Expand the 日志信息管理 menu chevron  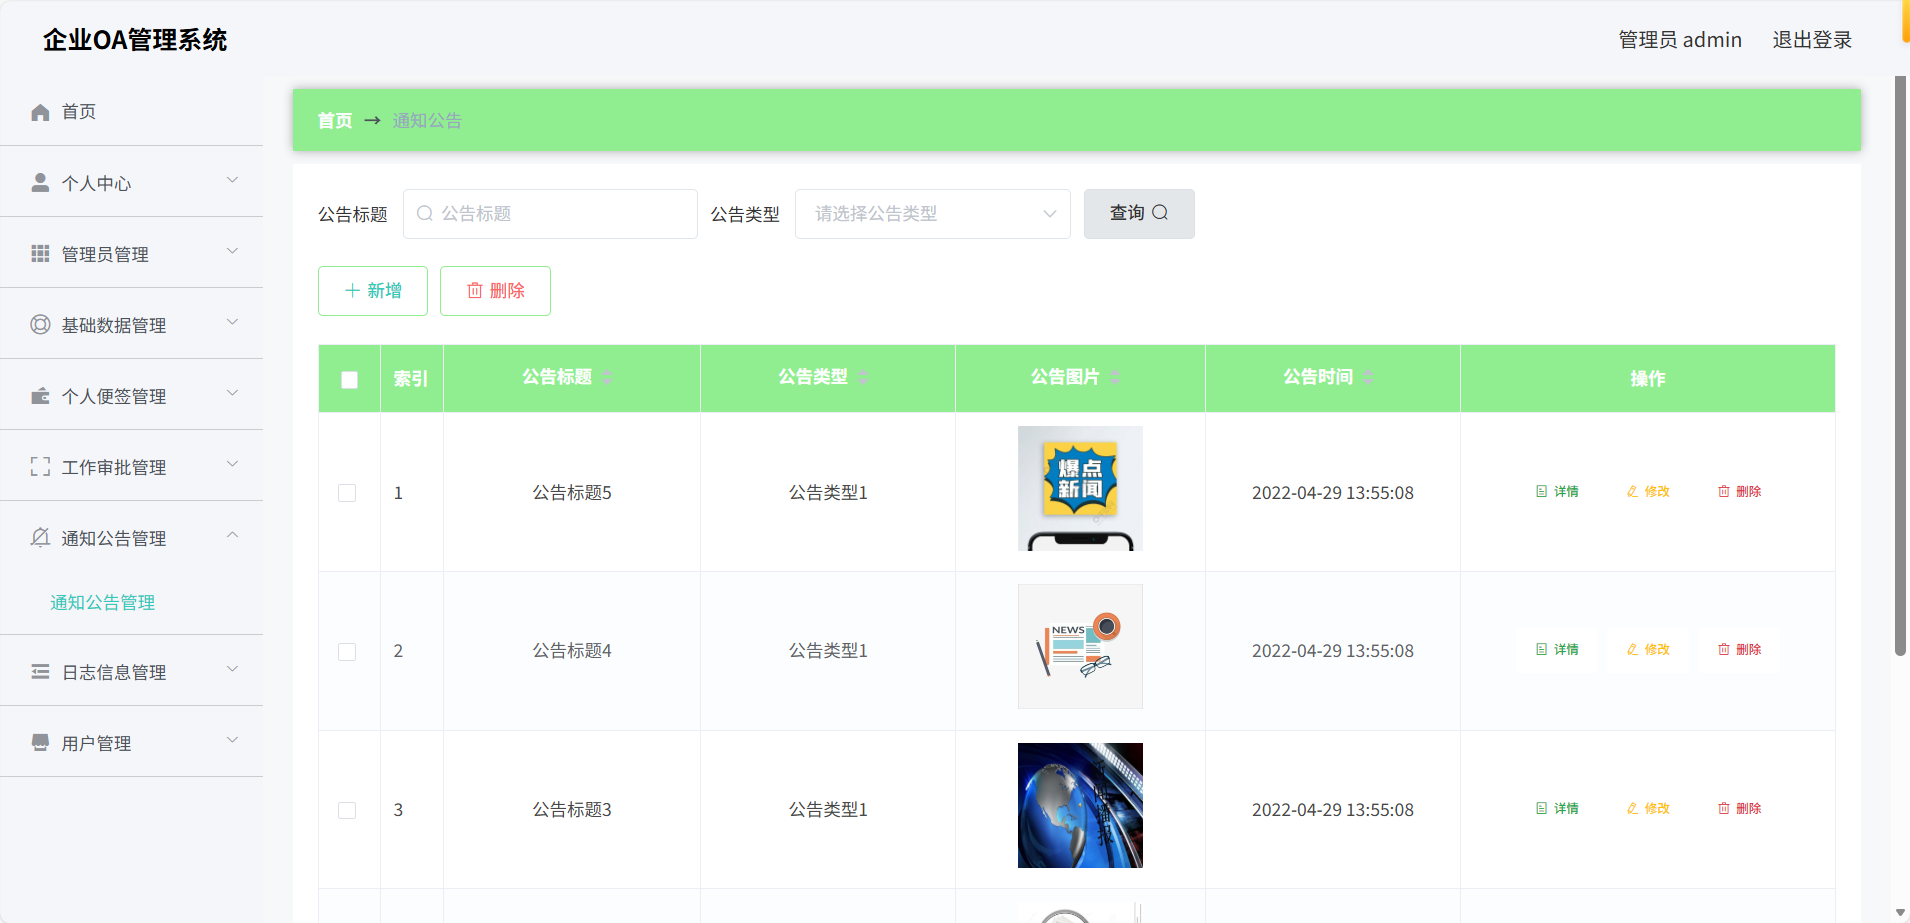(x=232, y=669)
